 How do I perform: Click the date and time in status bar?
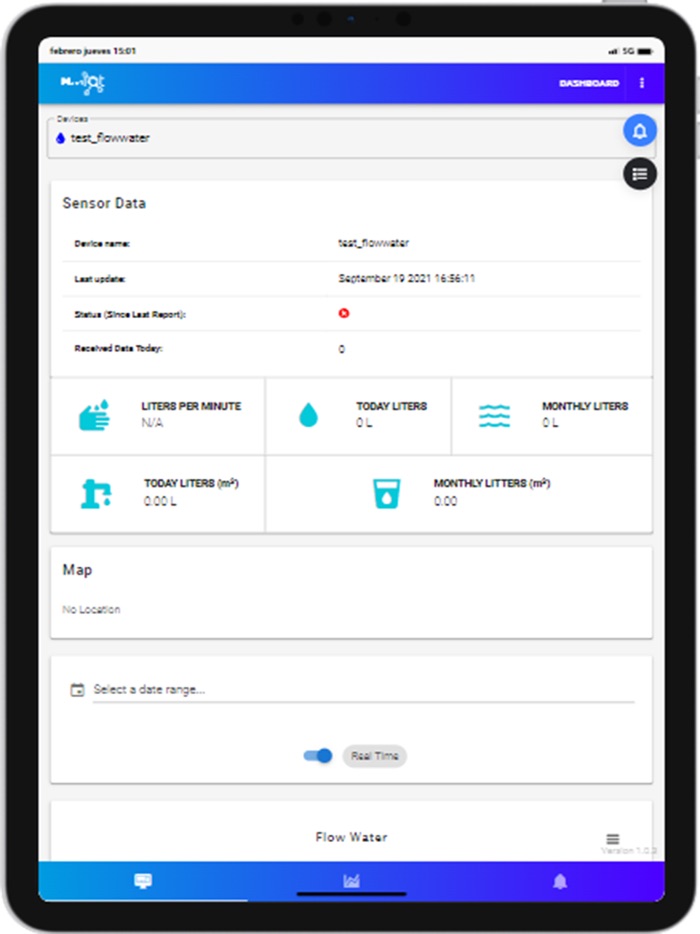(x=93, y=51)
